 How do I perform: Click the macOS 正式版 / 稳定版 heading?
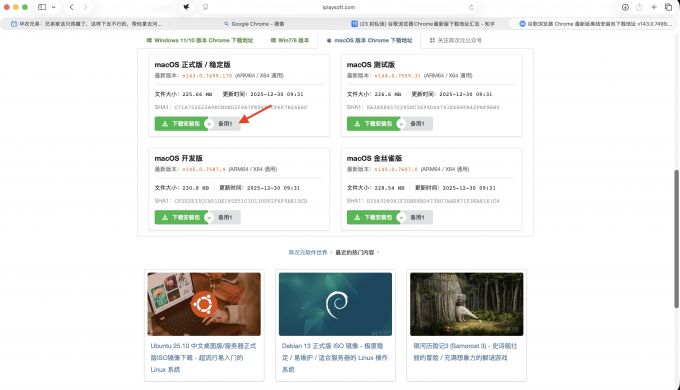point(193,65)
